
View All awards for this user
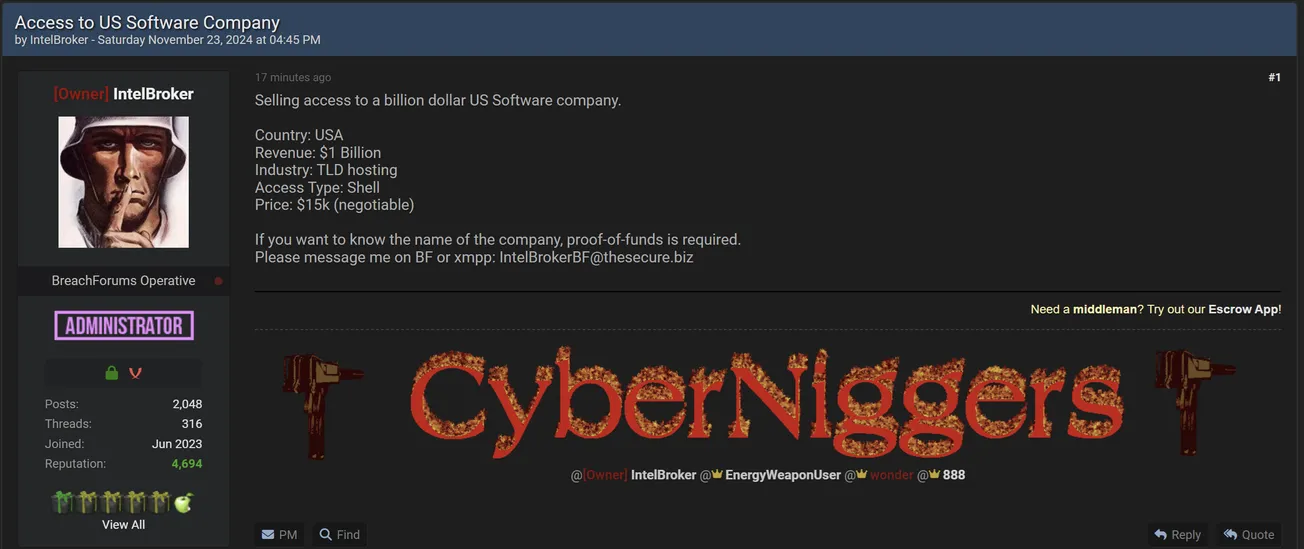tap(123, 525)
